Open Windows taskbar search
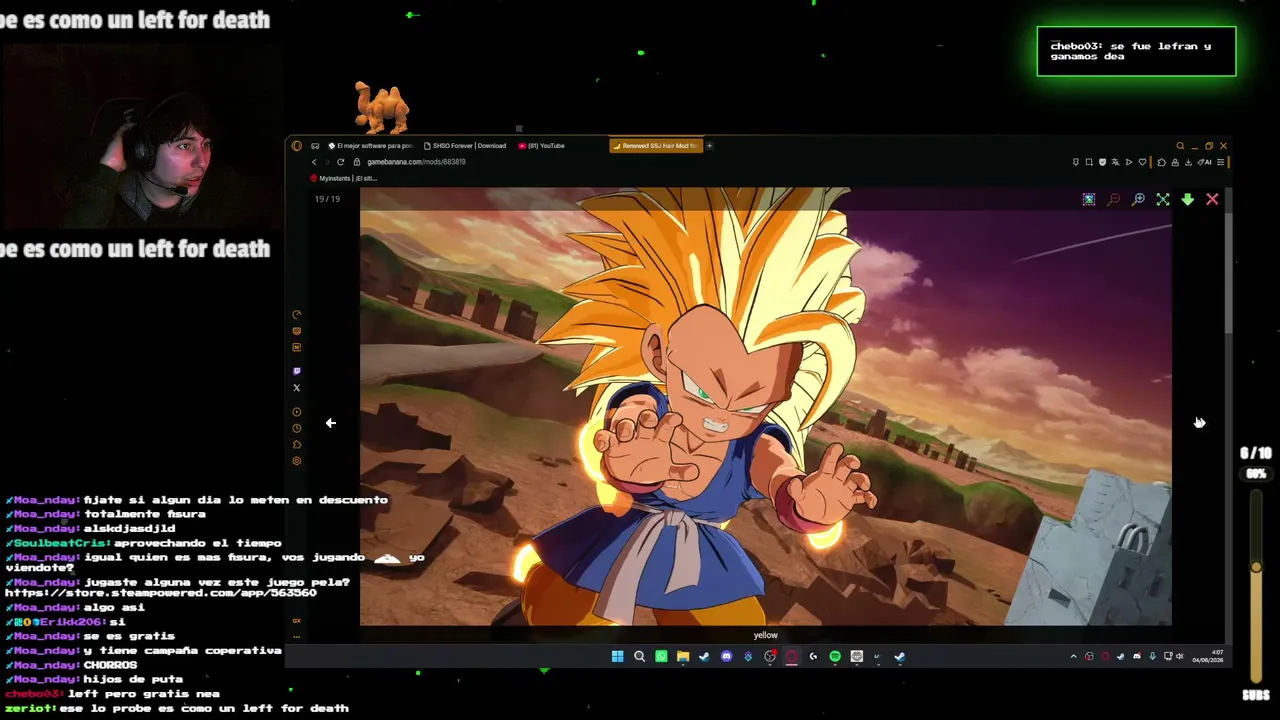This screenshot has height=720, width=1280. tap(639, 657)
